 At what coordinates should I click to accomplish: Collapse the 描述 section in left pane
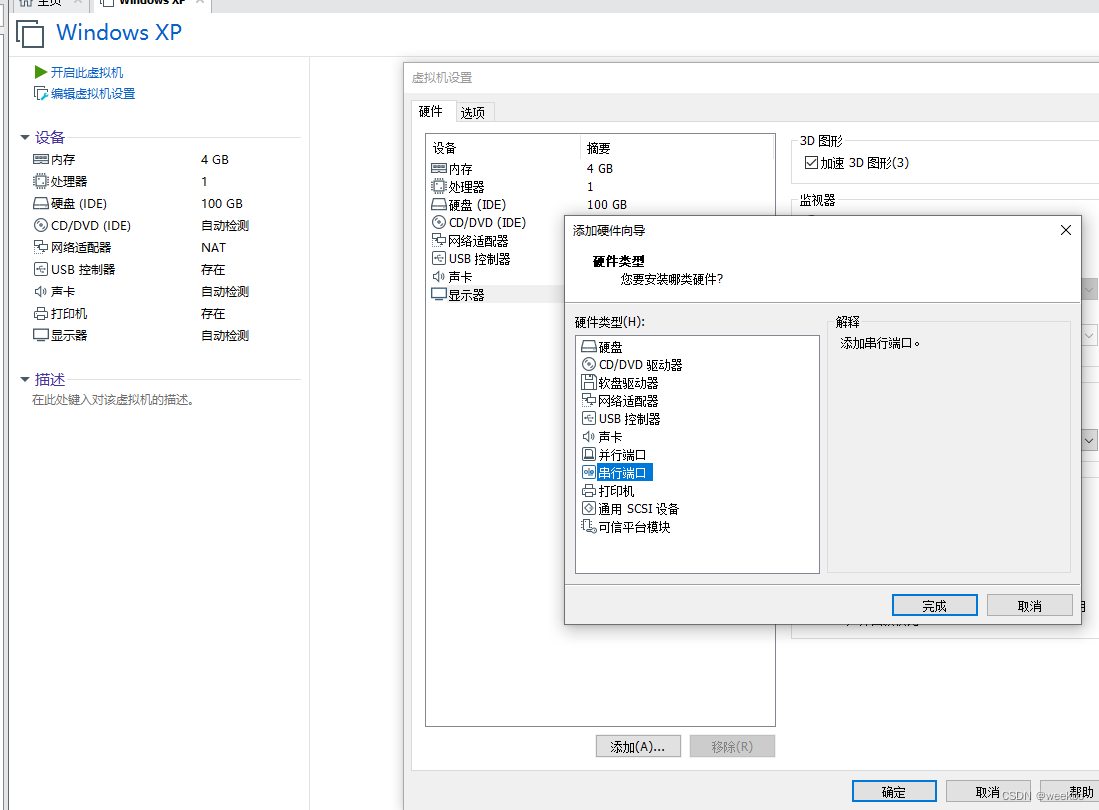click(x=25, y=379)
